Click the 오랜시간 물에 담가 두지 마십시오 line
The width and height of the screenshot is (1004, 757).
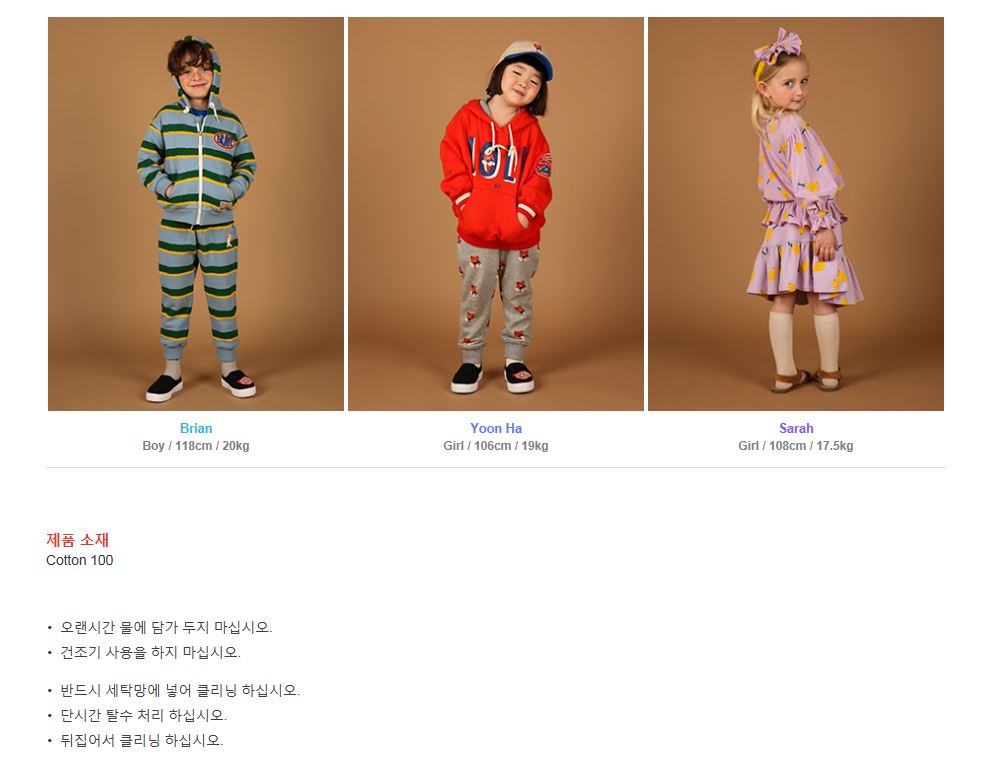pyautogui.click(x=166, y=627)
